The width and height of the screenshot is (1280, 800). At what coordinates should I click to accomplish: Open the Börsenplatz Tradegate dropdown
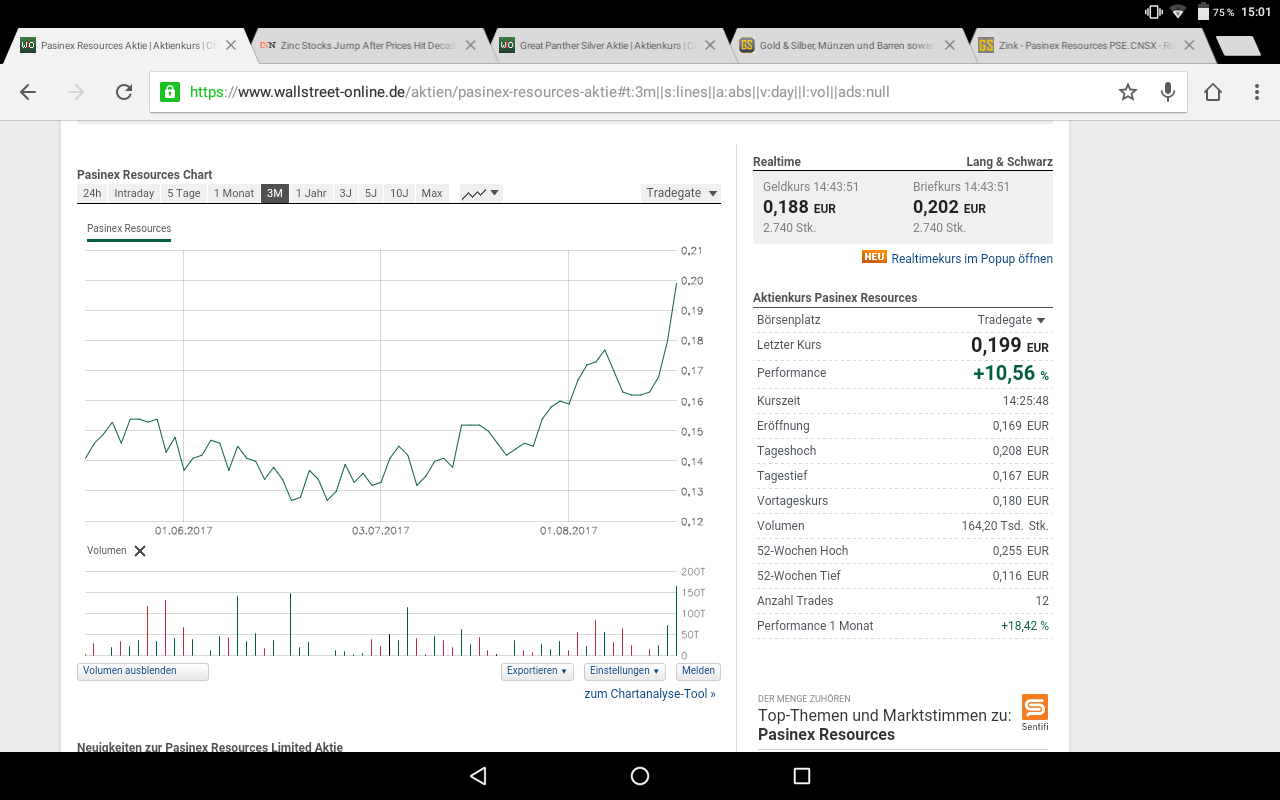pos(1012,320)
